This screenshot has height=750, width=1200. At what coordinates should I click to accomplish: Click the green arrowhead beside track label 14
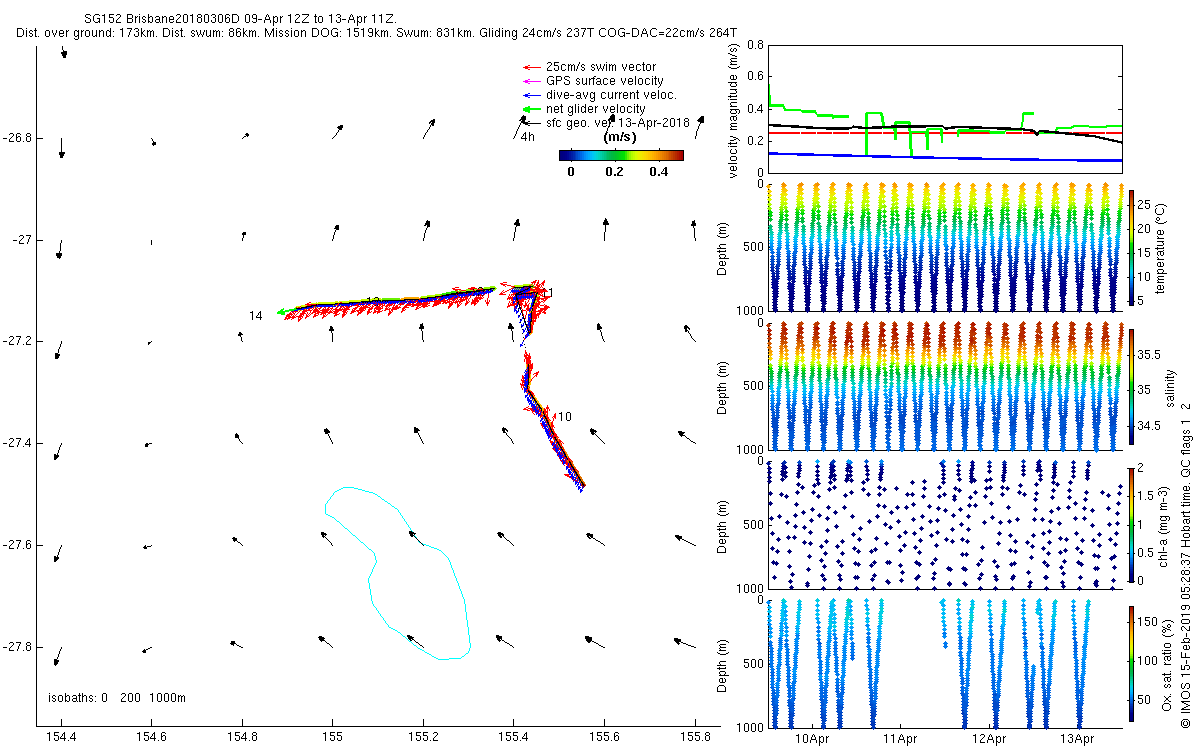(283, 312)
